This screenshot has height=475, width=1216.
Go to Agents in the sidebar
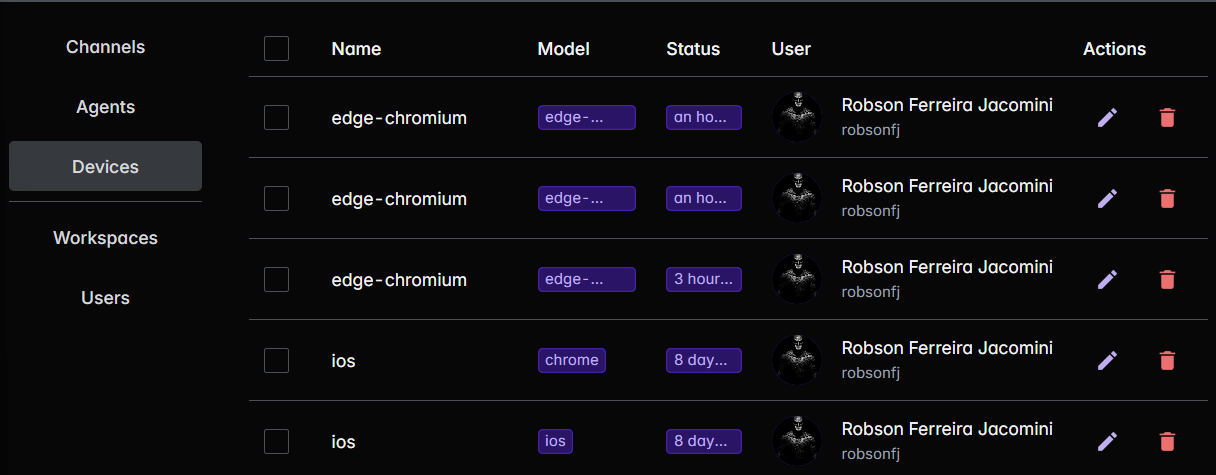[105, 107]
